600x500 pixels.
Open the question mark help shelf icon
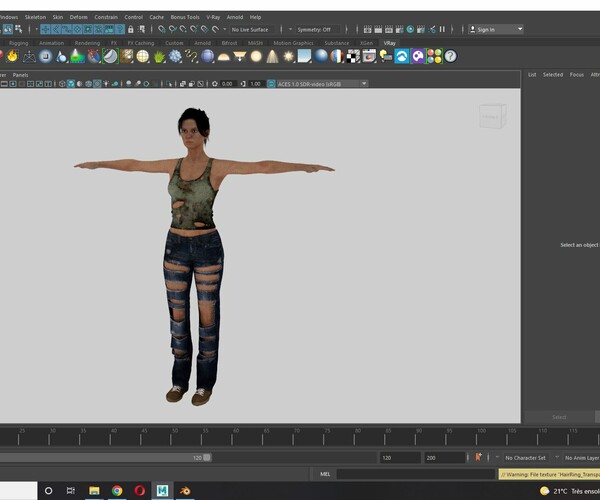[450, 56]
